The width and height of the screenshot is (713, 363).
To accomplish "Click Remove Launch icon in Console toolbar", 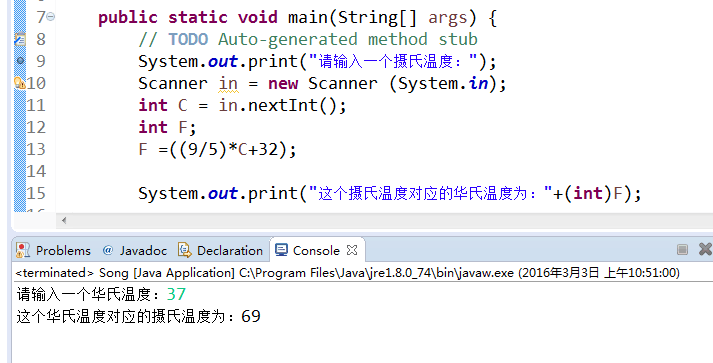I will (705, 249).
